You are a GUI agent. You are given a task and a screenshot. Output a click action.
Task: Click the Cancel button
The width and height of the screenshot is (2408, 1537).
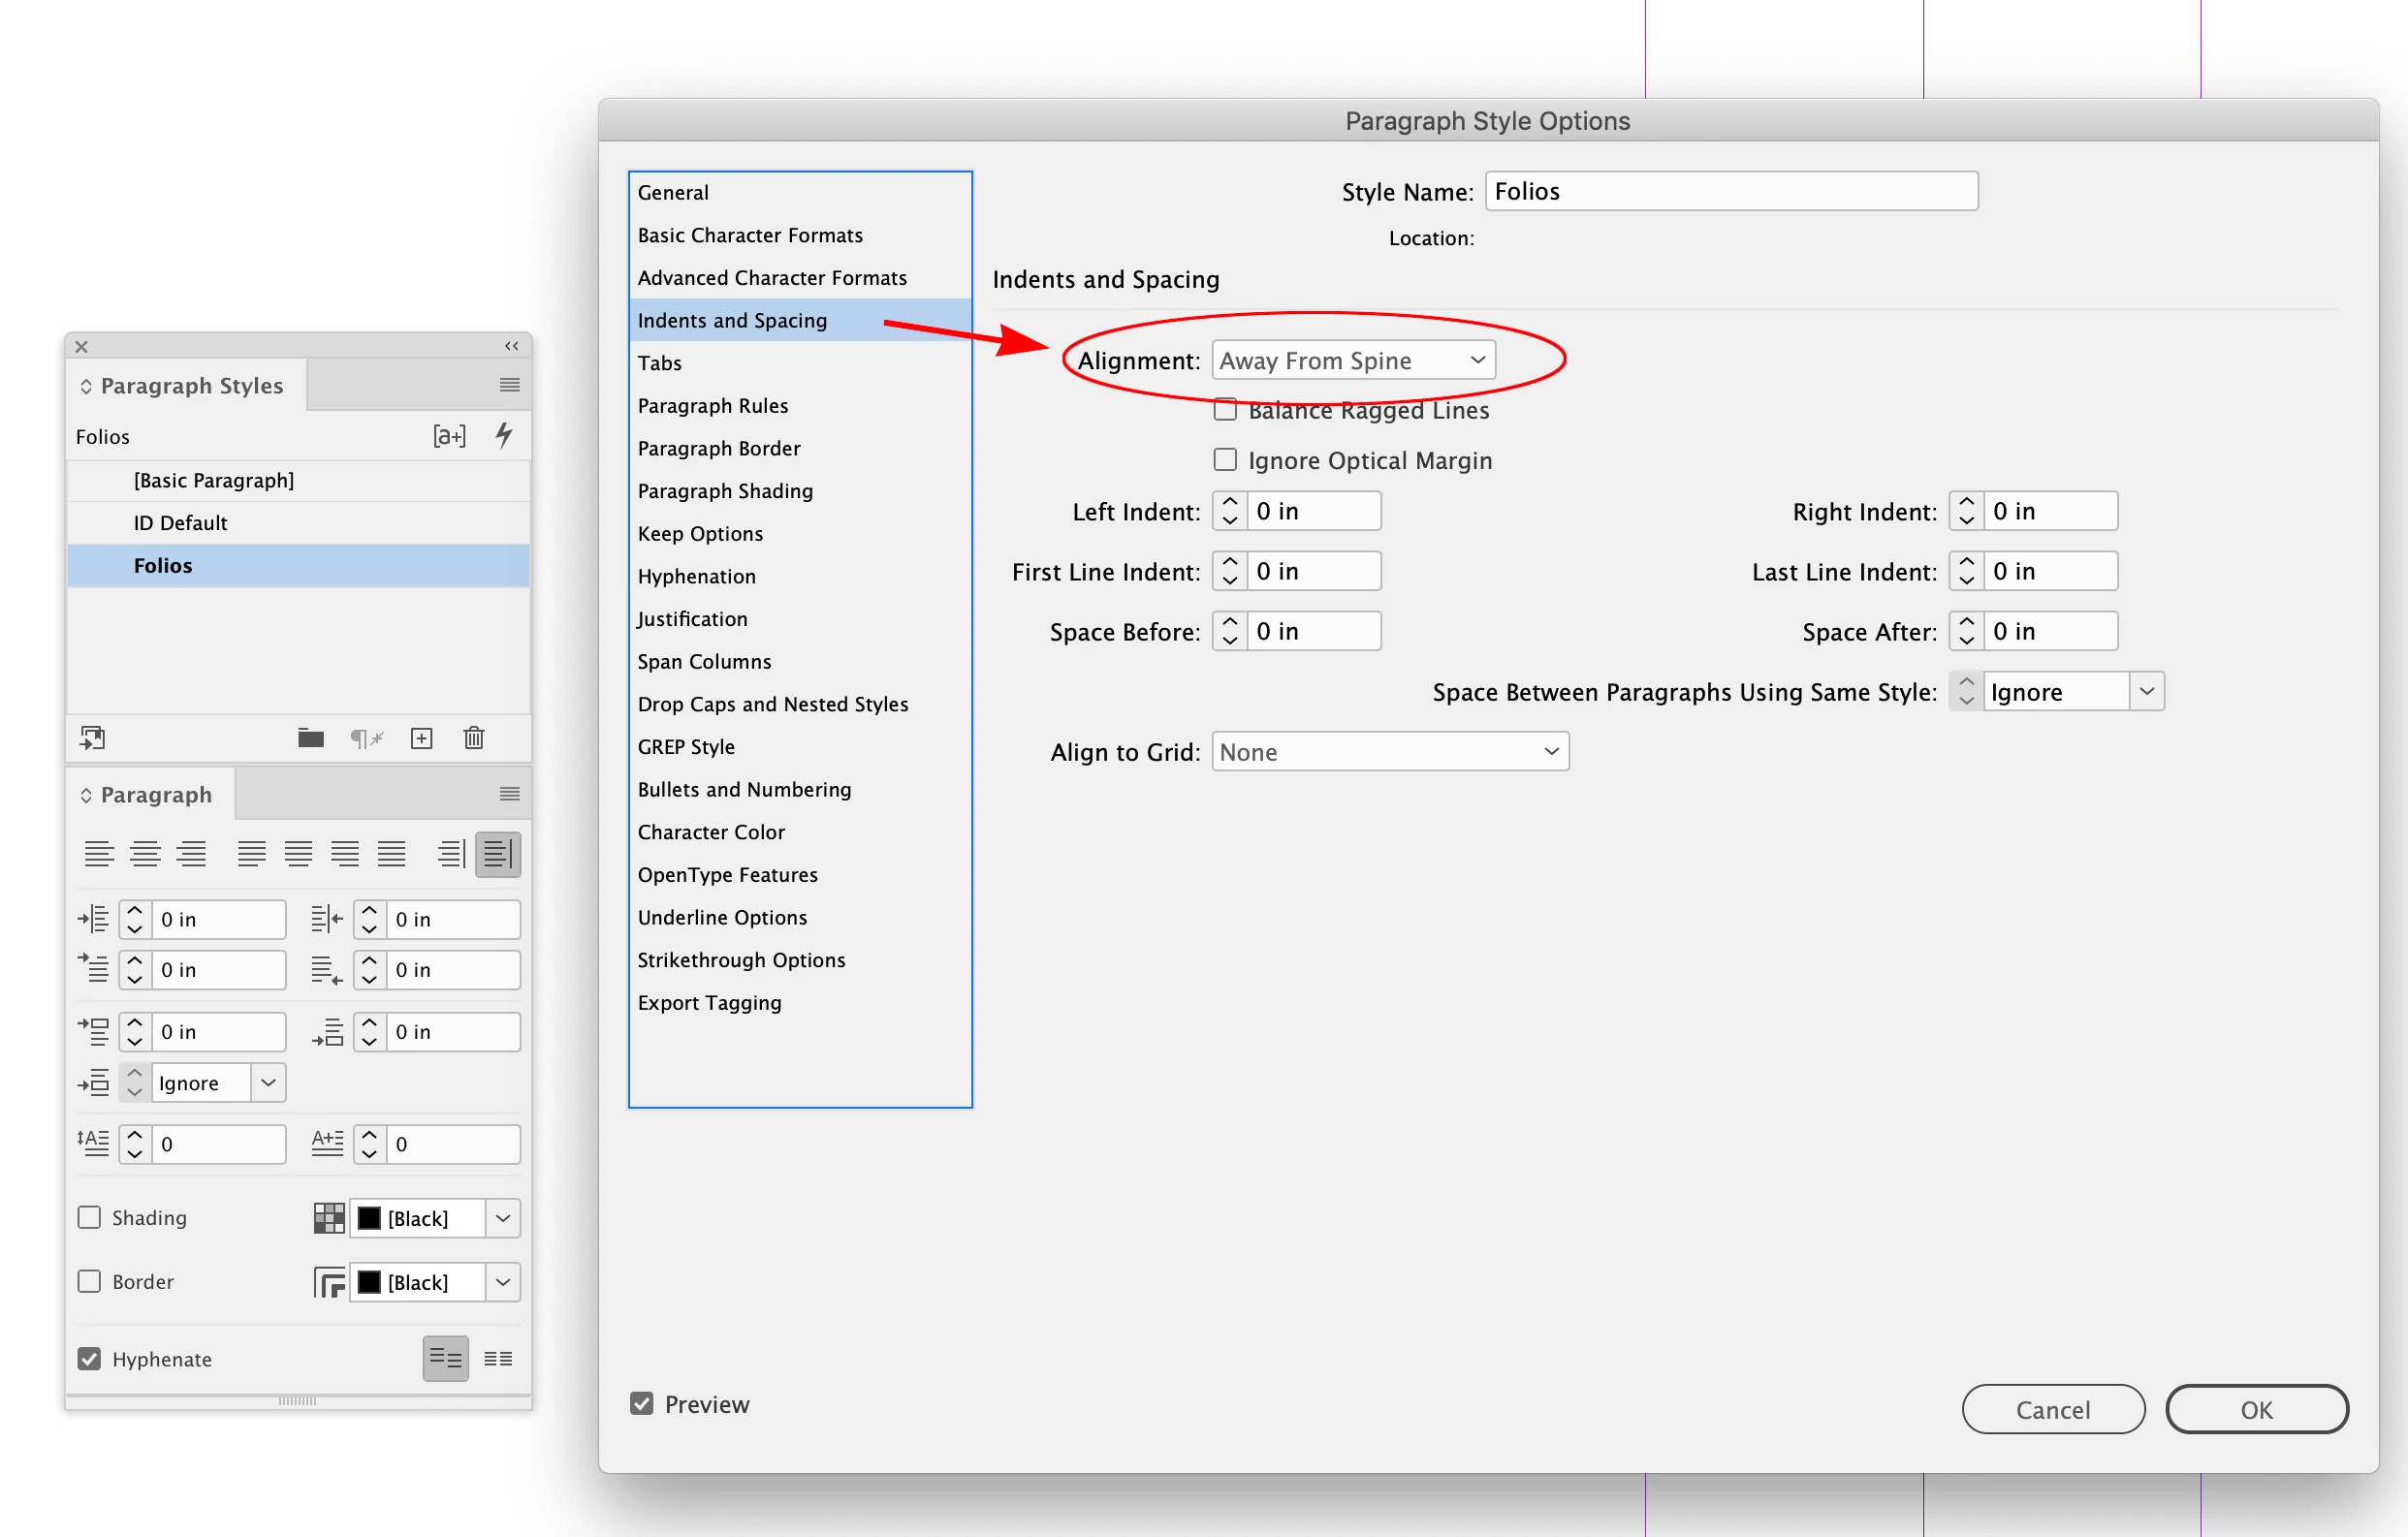[x=2052, y=1409]
